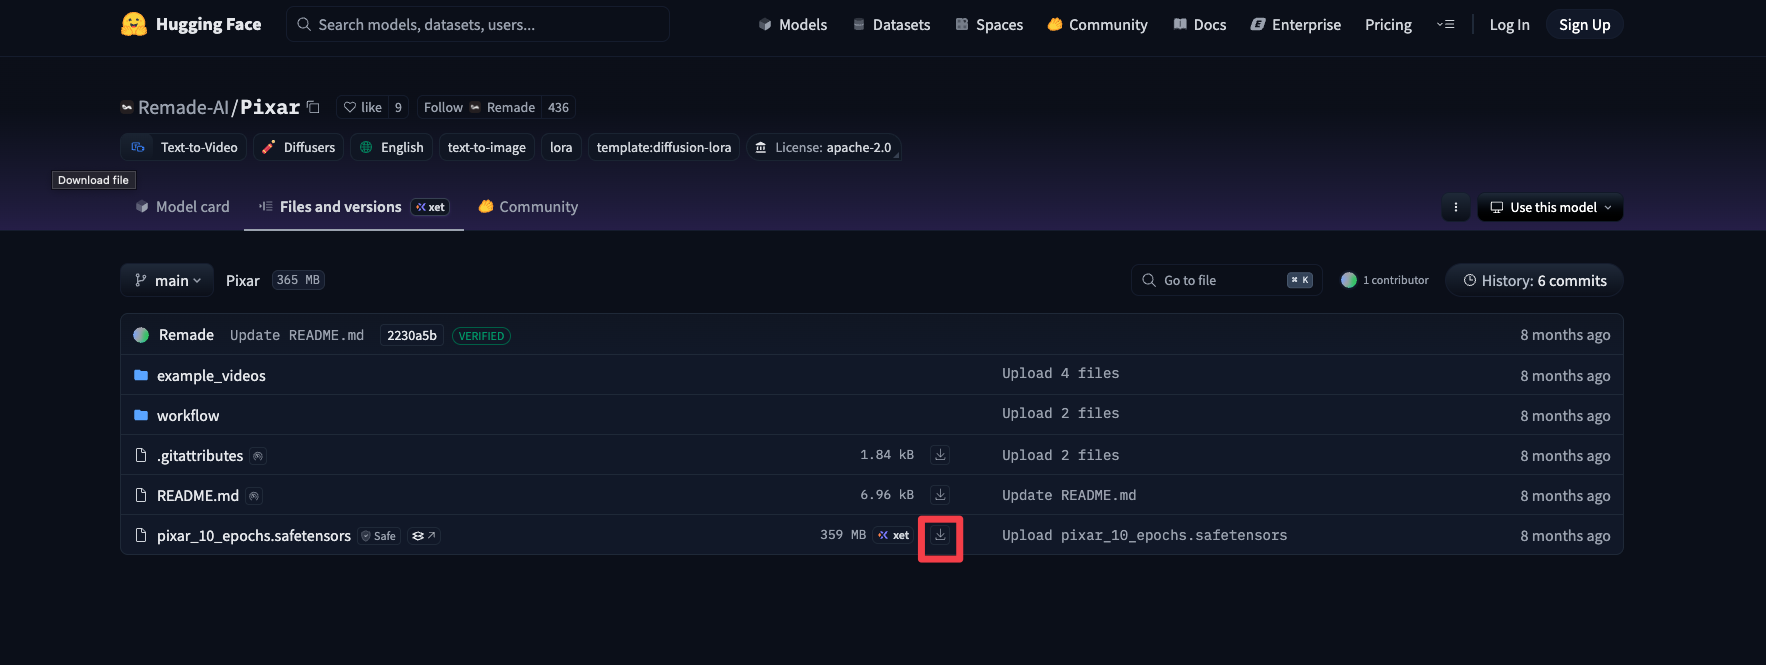View the 1 contributor list

[x=1385, y=280]
